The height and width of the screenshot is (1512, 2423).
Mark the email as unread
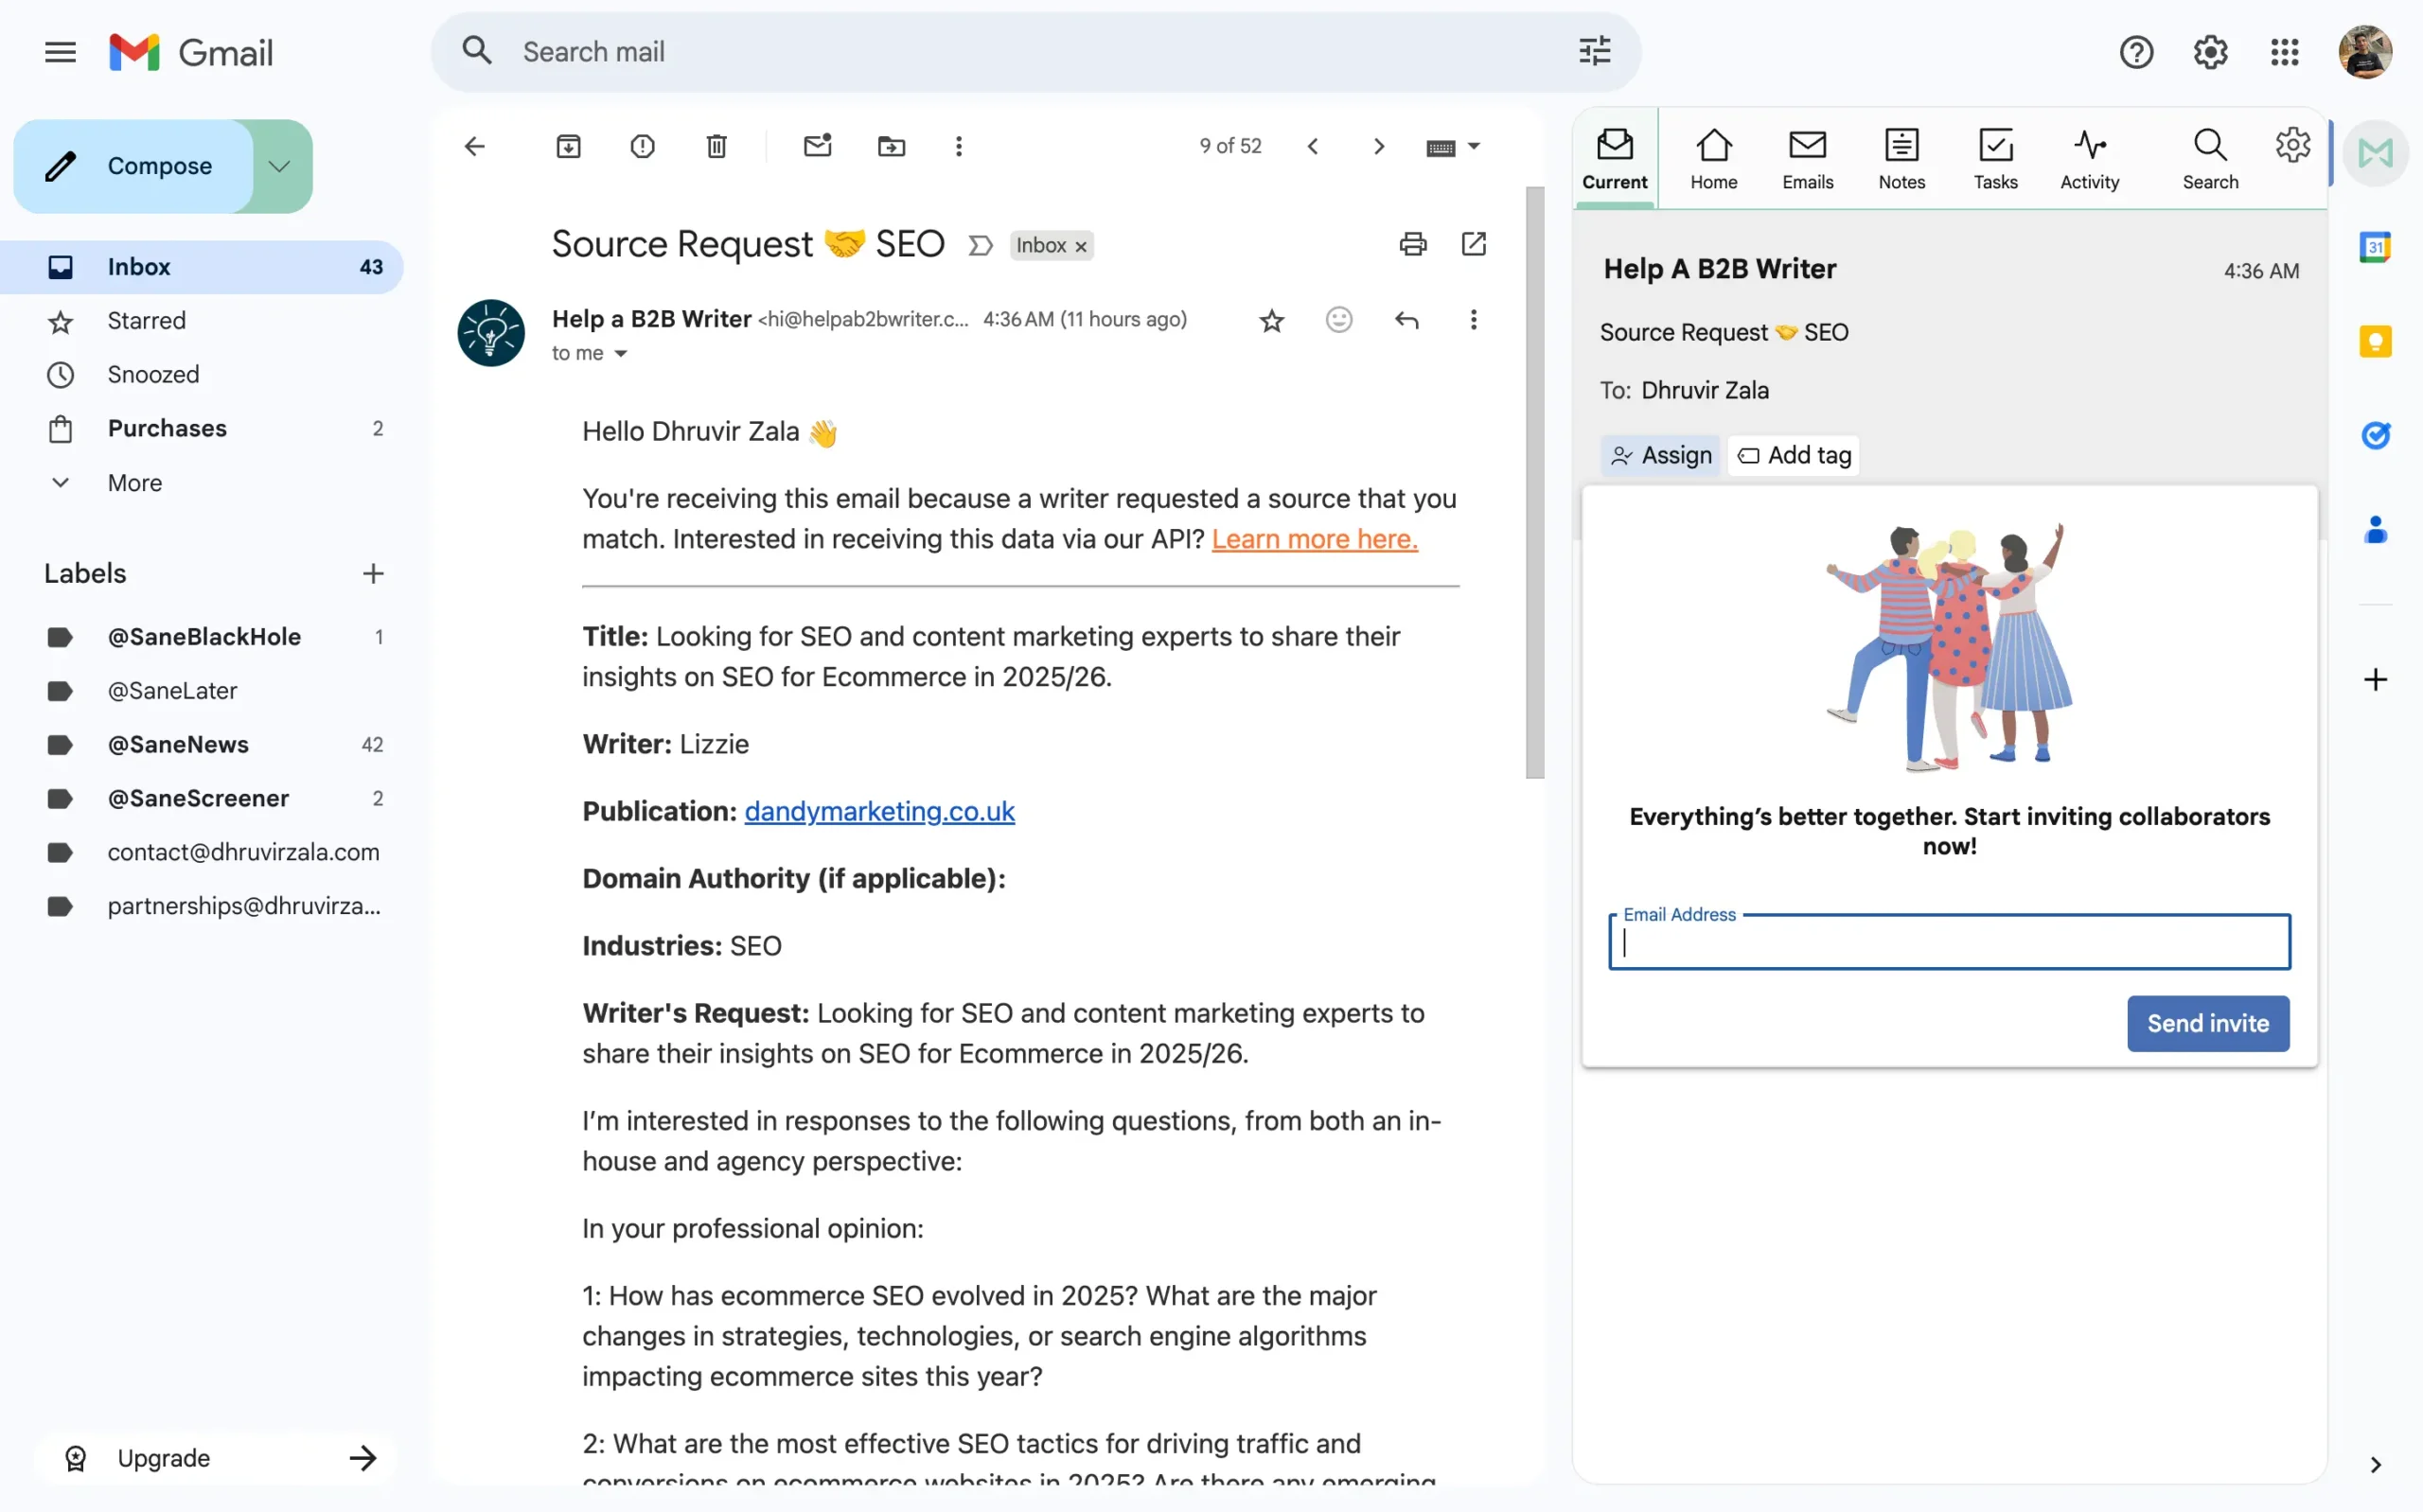[x=817, y=147]
